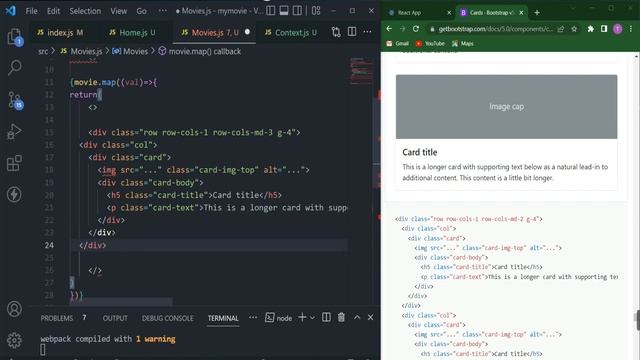Screen dimensions: 640x360
Task: Maximize the panel with chevron up
Action: 357,317
